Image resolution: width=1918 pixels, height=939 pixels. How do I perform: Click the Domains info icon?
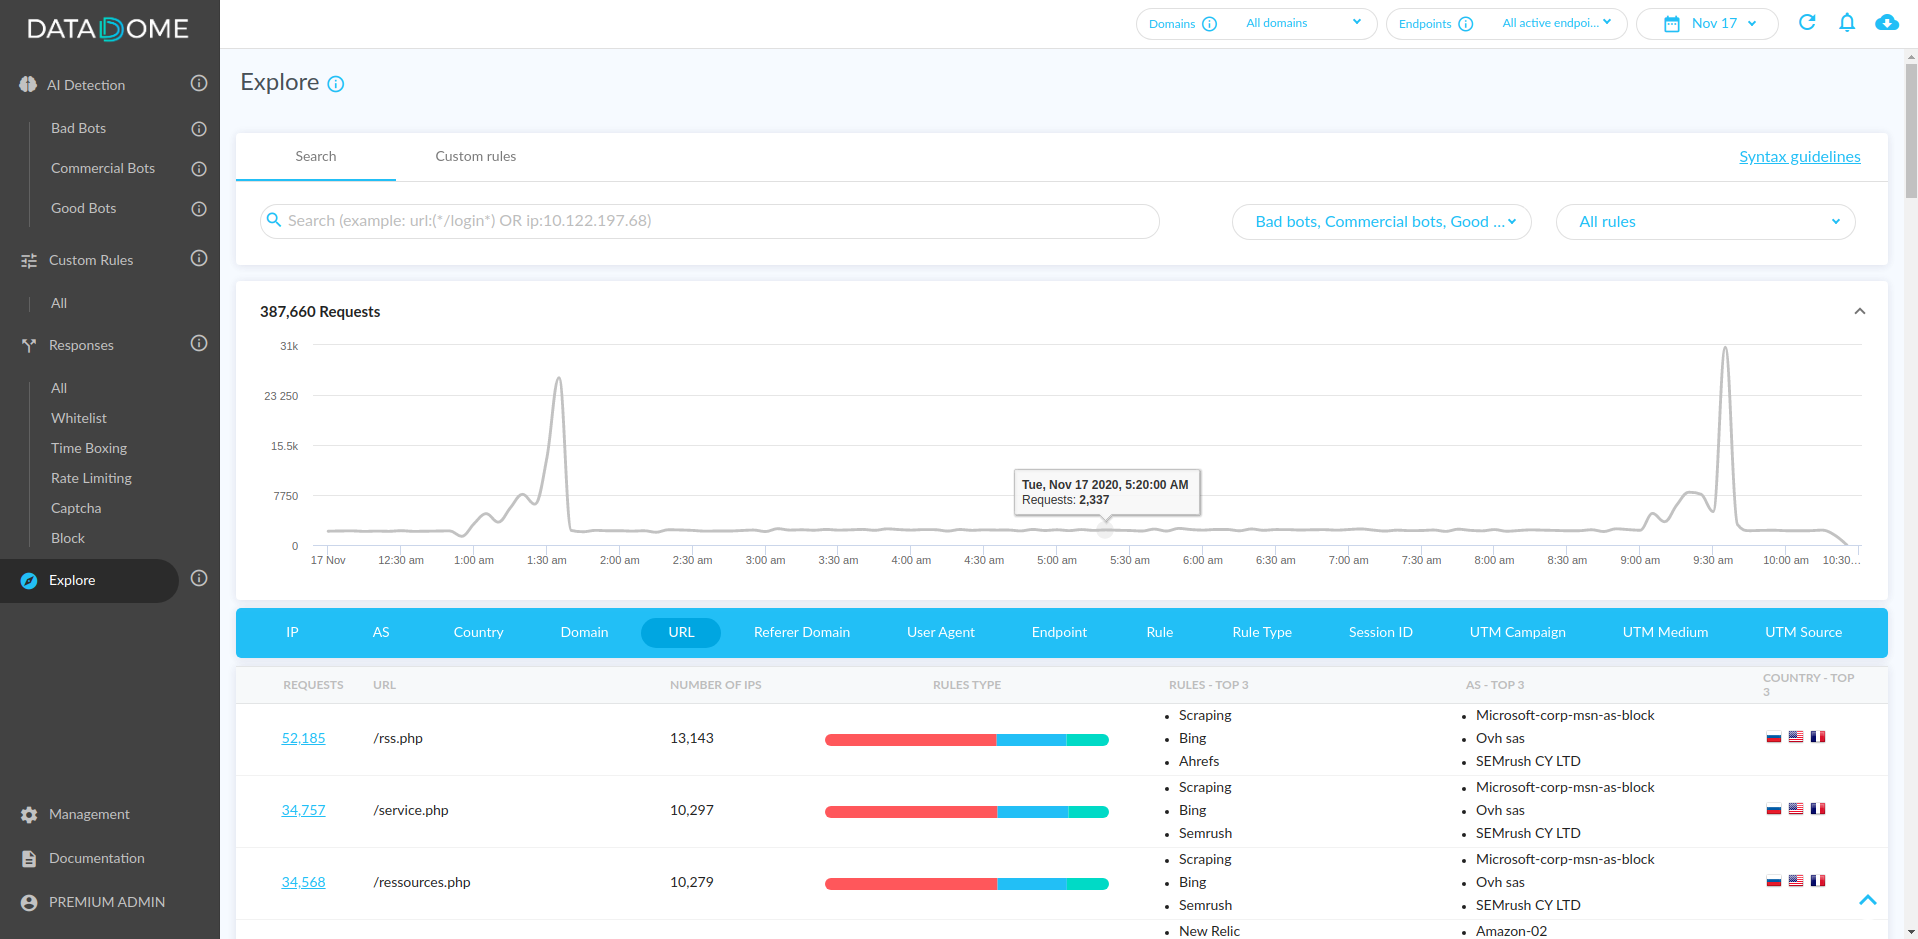1209,24
